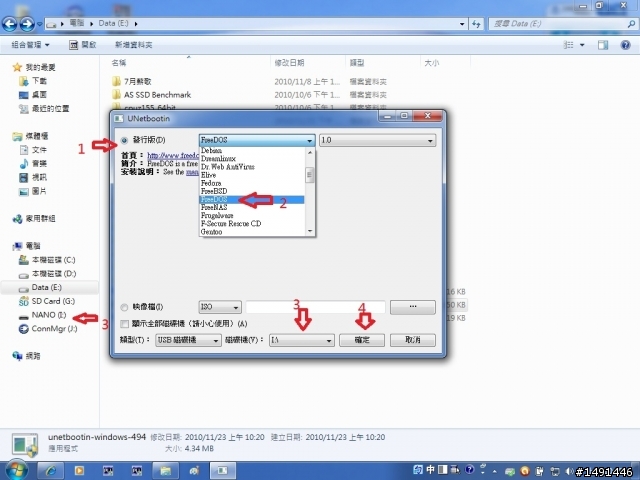This screenshot has height=480, width=640.
Task: Click the UNetbootin cancel button
Action: point(413,340)
